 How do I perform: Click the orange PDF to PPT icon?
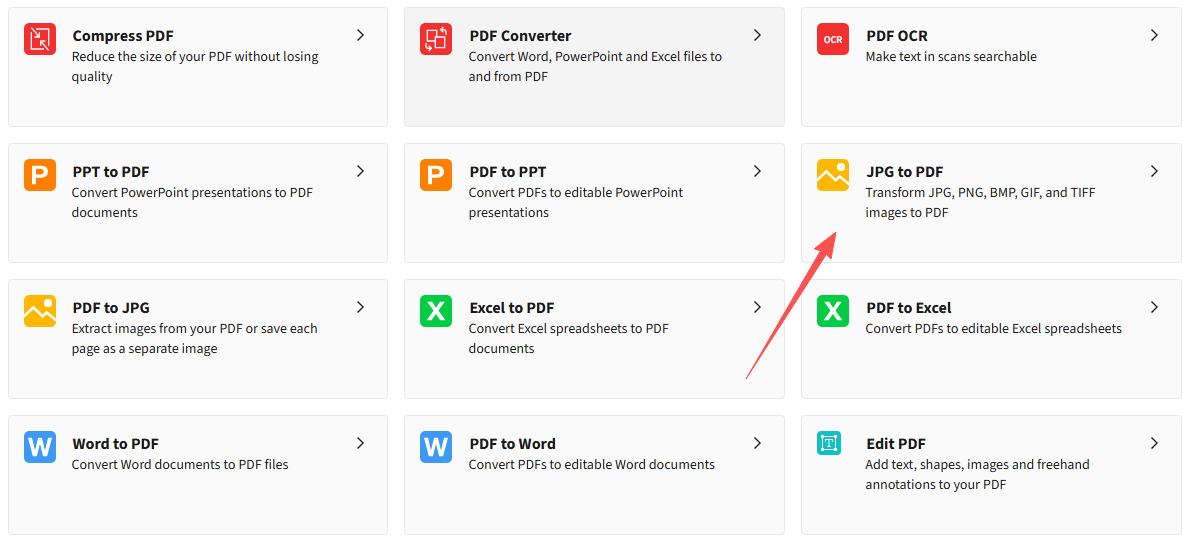coord(436,175)
